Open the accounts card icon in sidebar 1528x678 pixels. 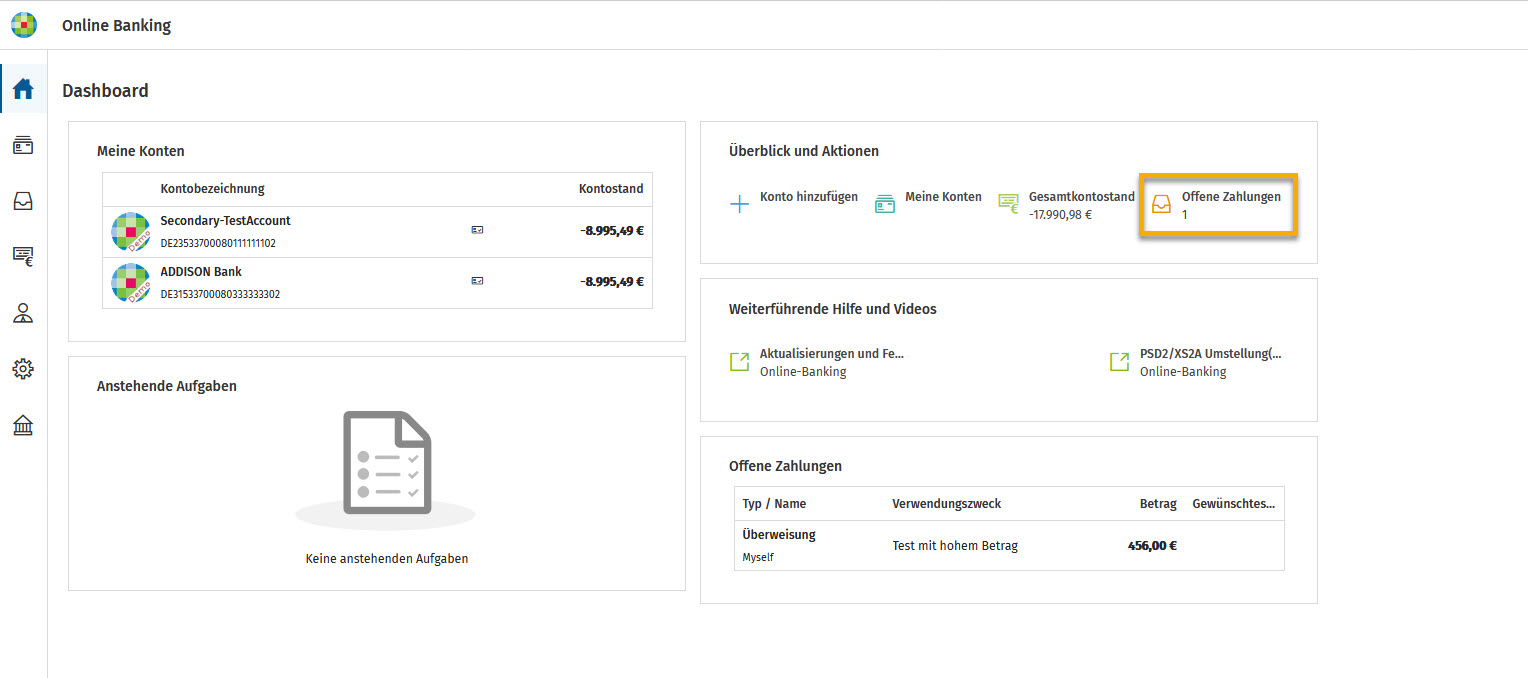tap(23, 146)
